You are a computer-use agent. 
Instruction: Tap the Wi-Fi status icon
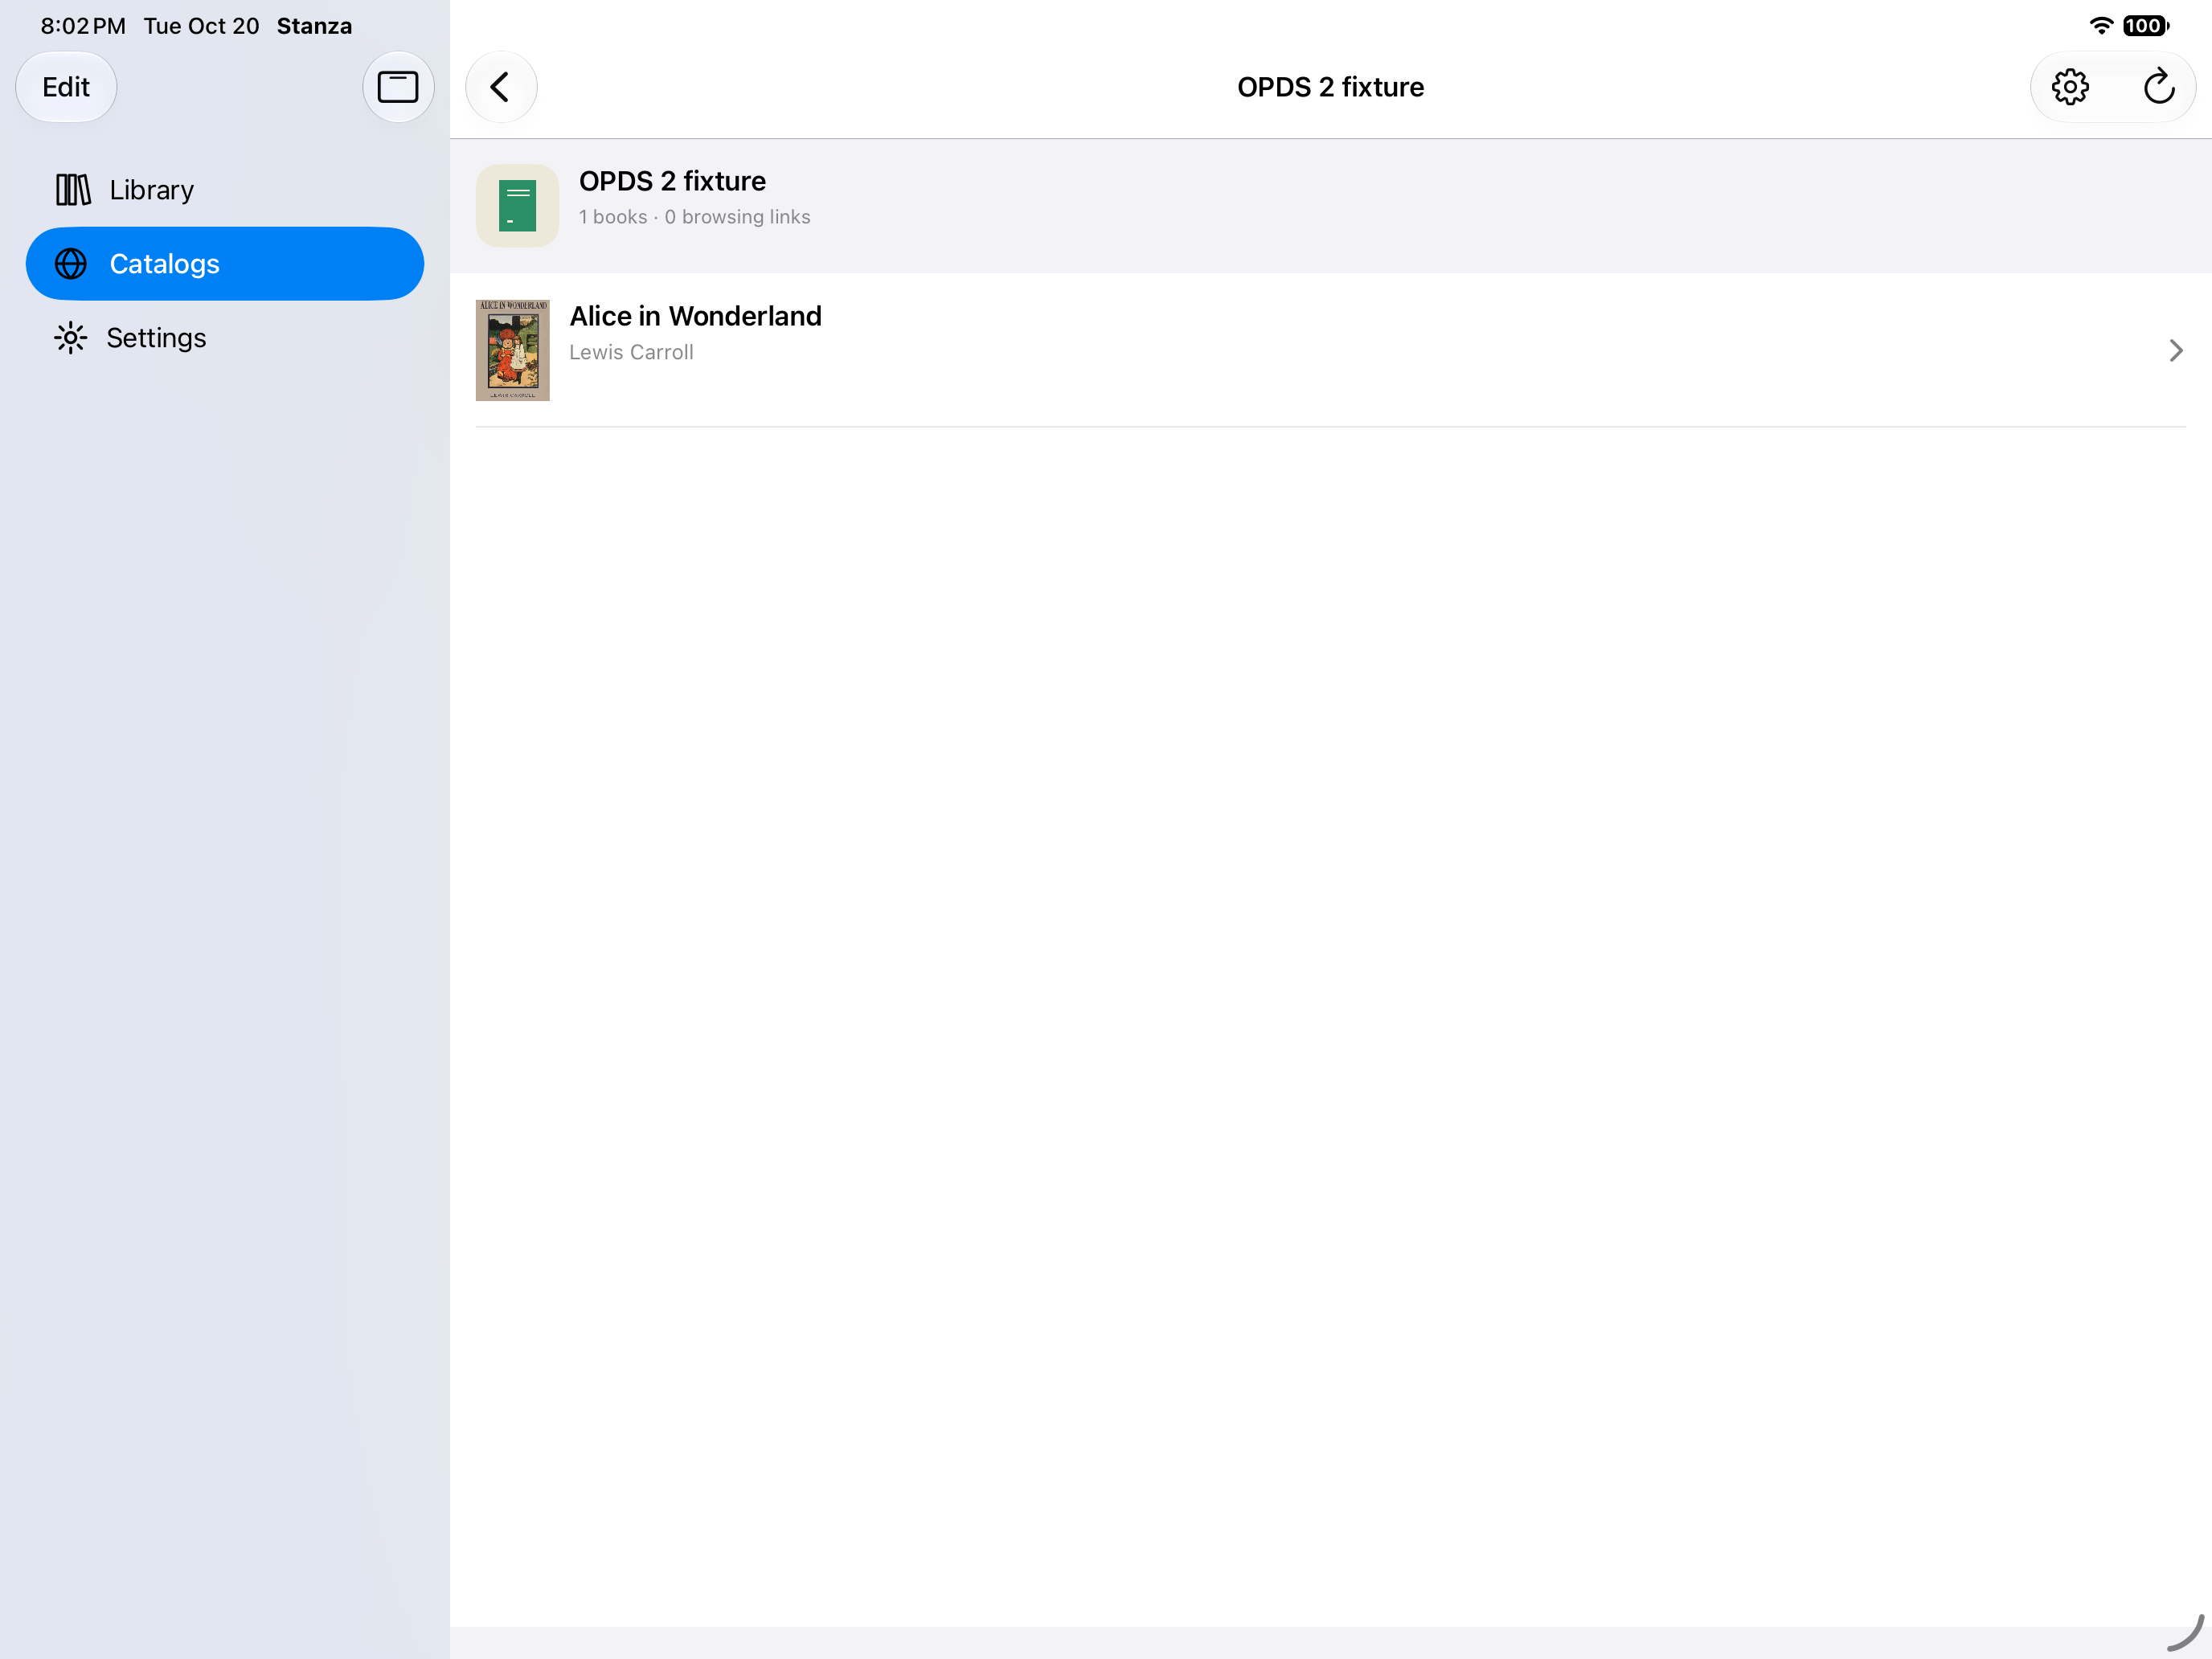click(2102, 26)
